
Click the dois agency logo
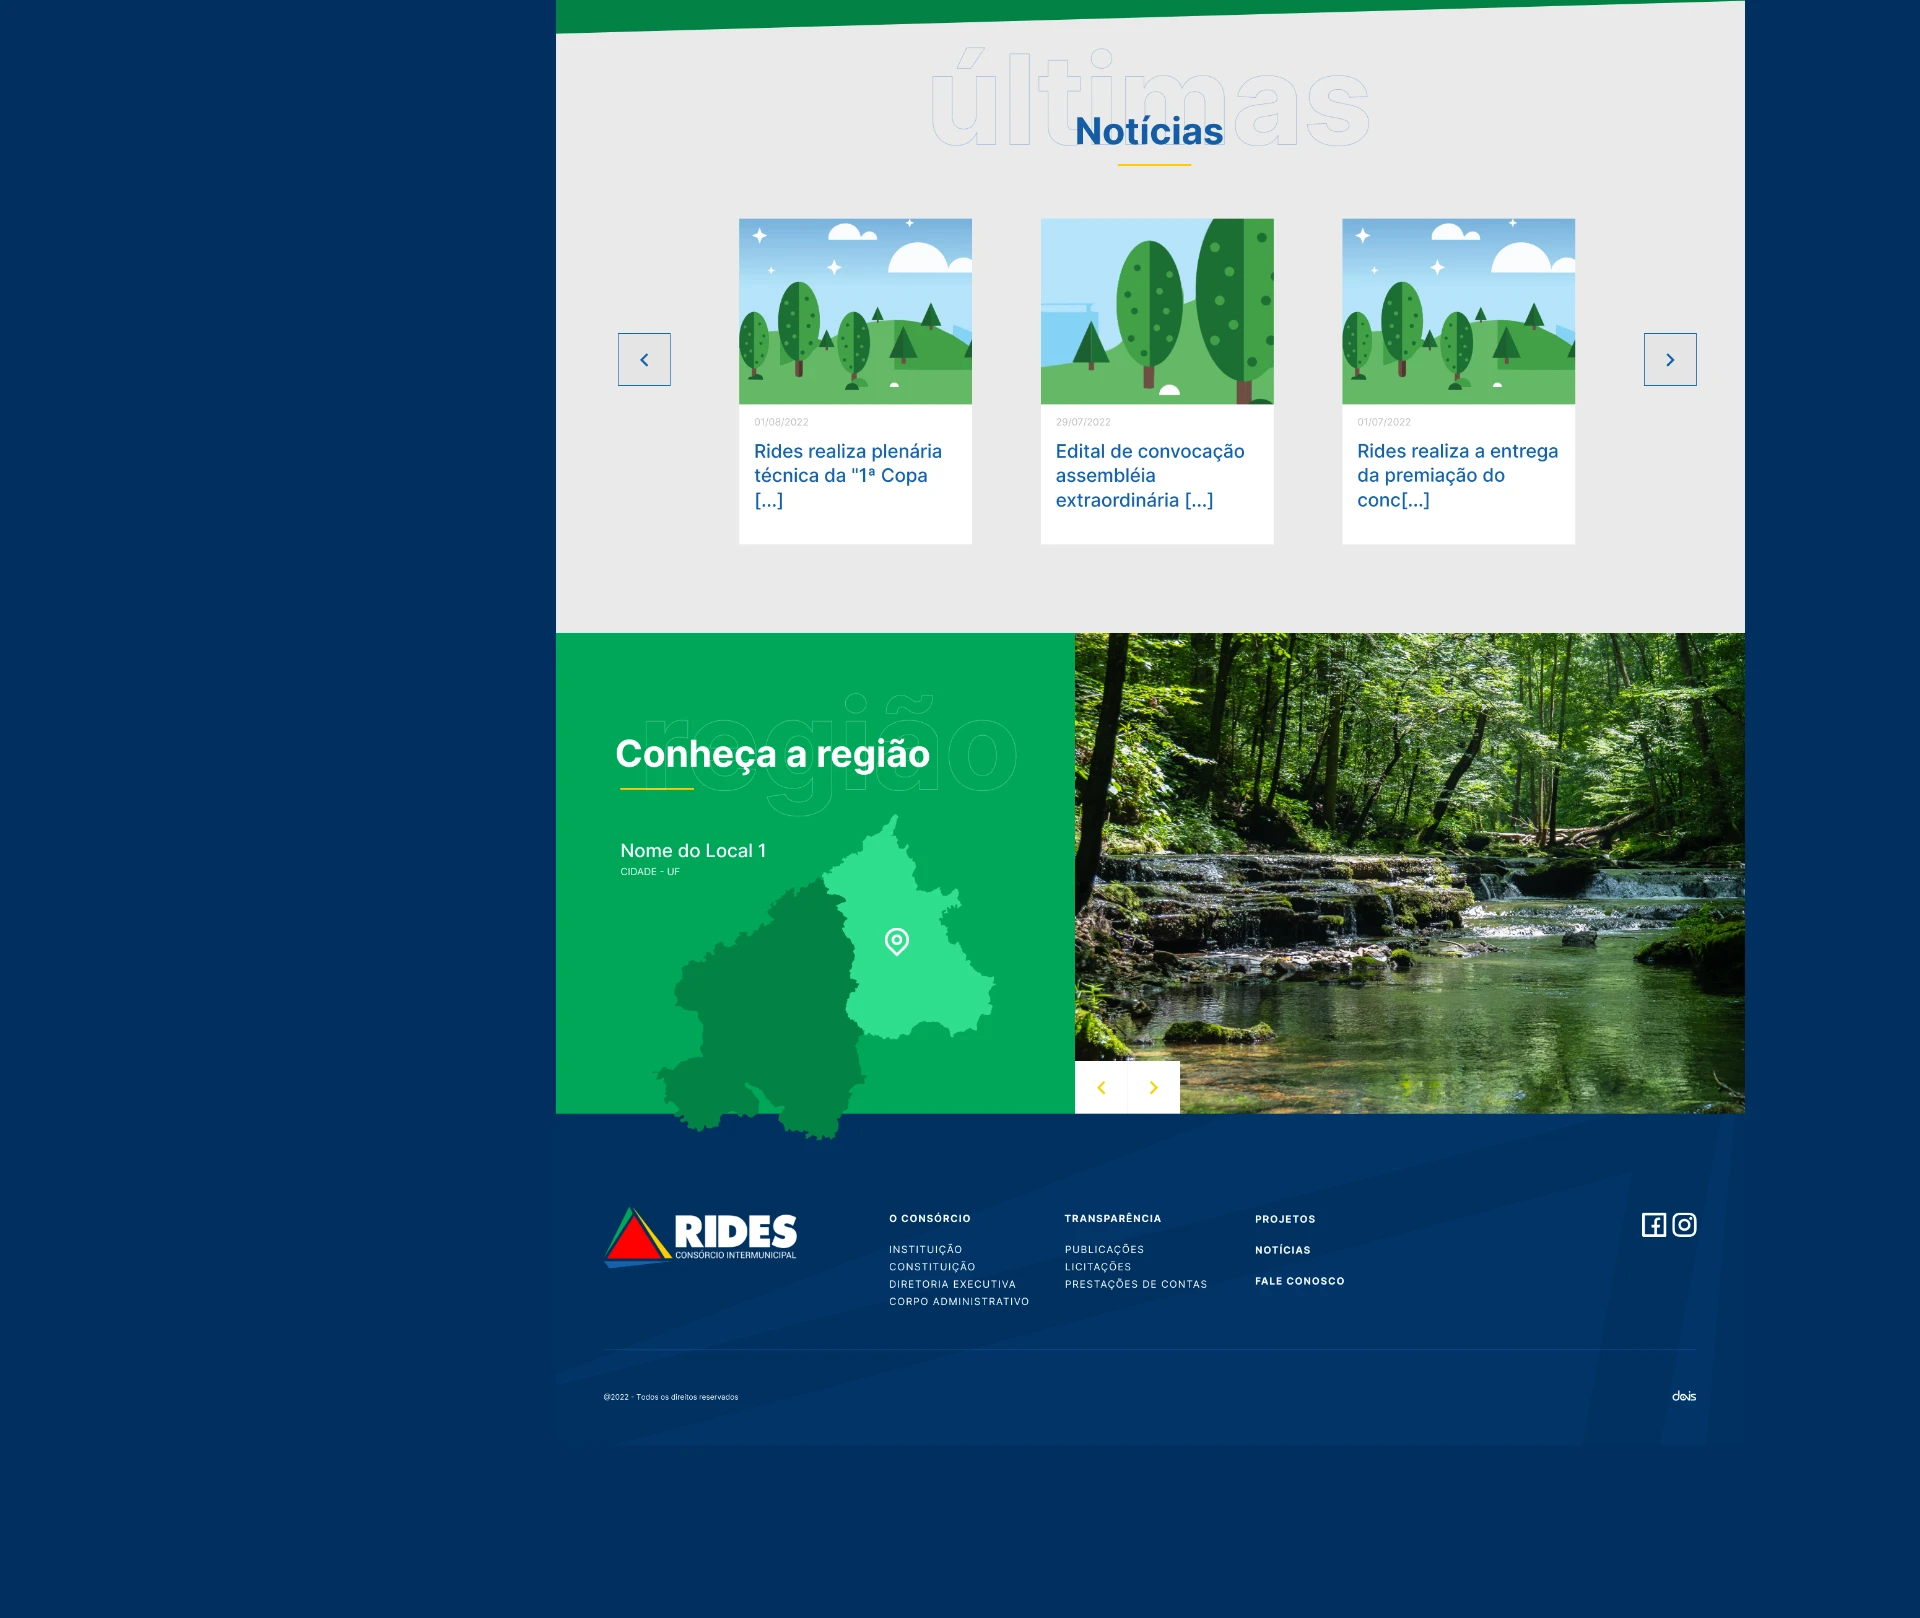[1684, 1396]
